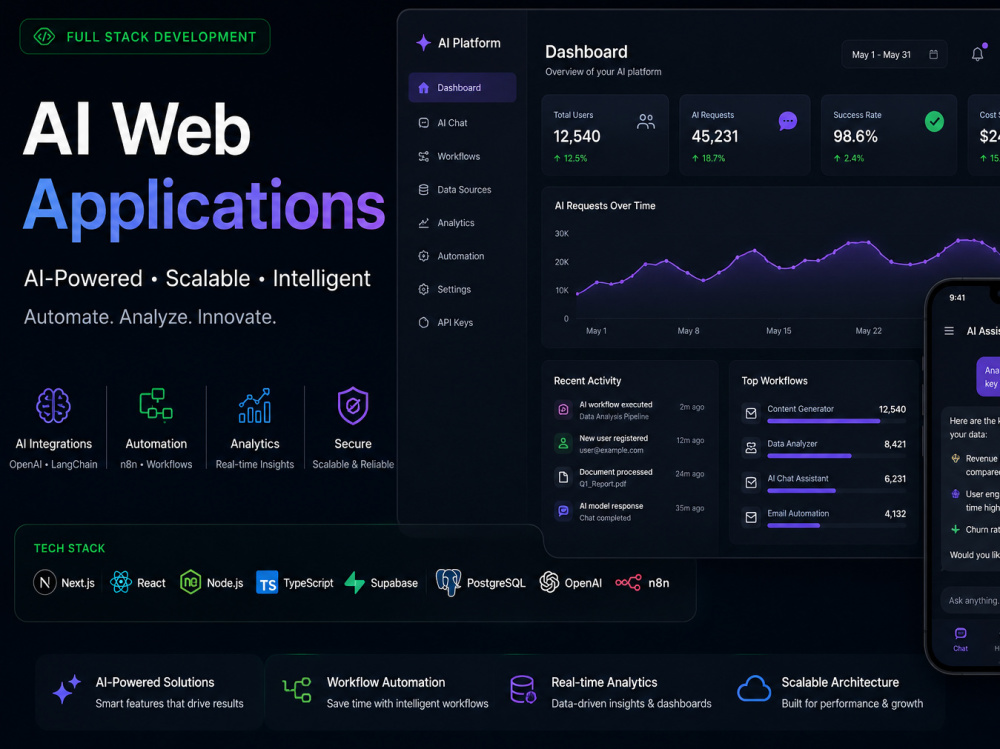Click the Full Stack Development badge
The image size is (1000, 749).
(x=145, y=37)
